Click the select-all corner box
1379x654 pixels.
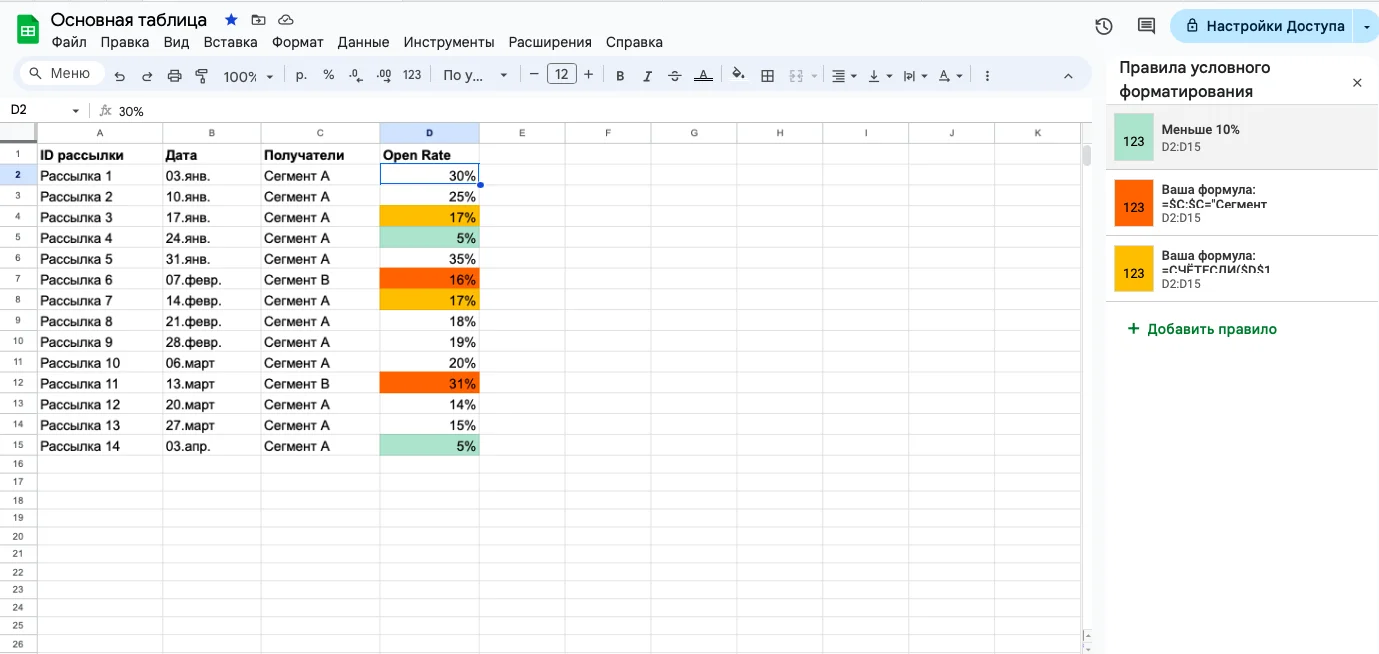coord(18,133)
